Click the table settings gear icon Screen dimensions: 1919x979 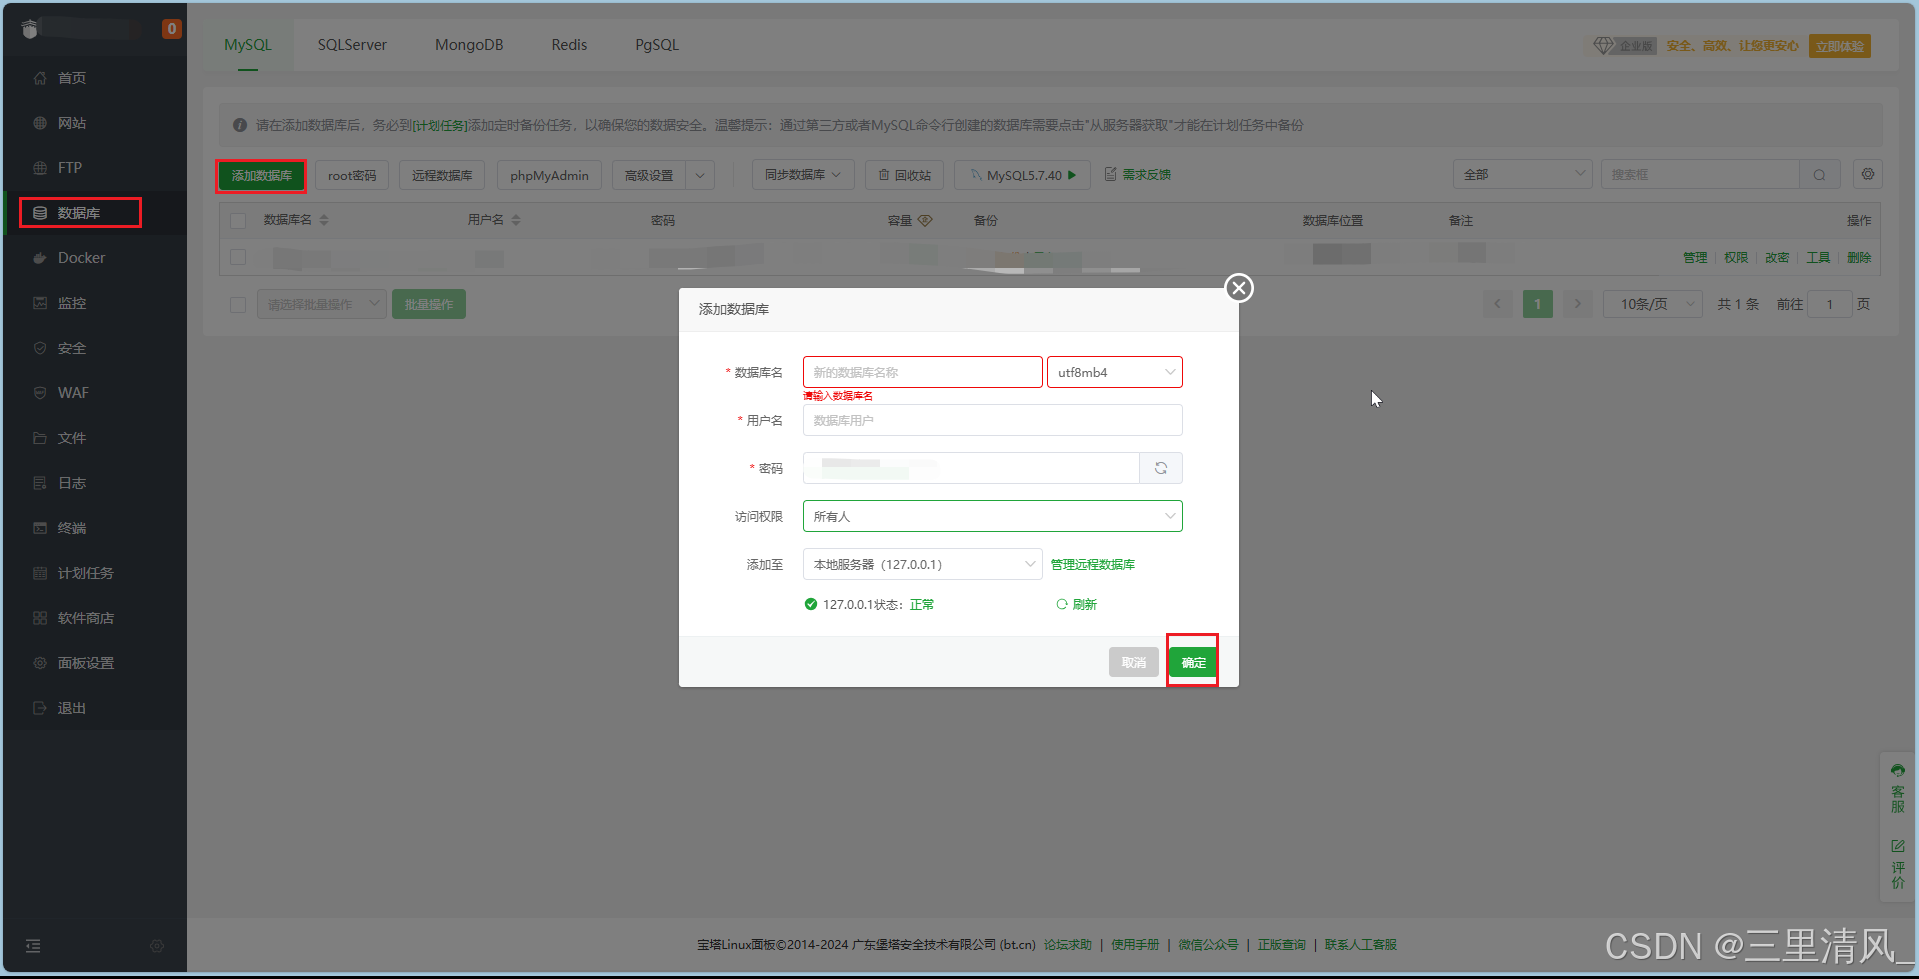[x=1867, y=174]
